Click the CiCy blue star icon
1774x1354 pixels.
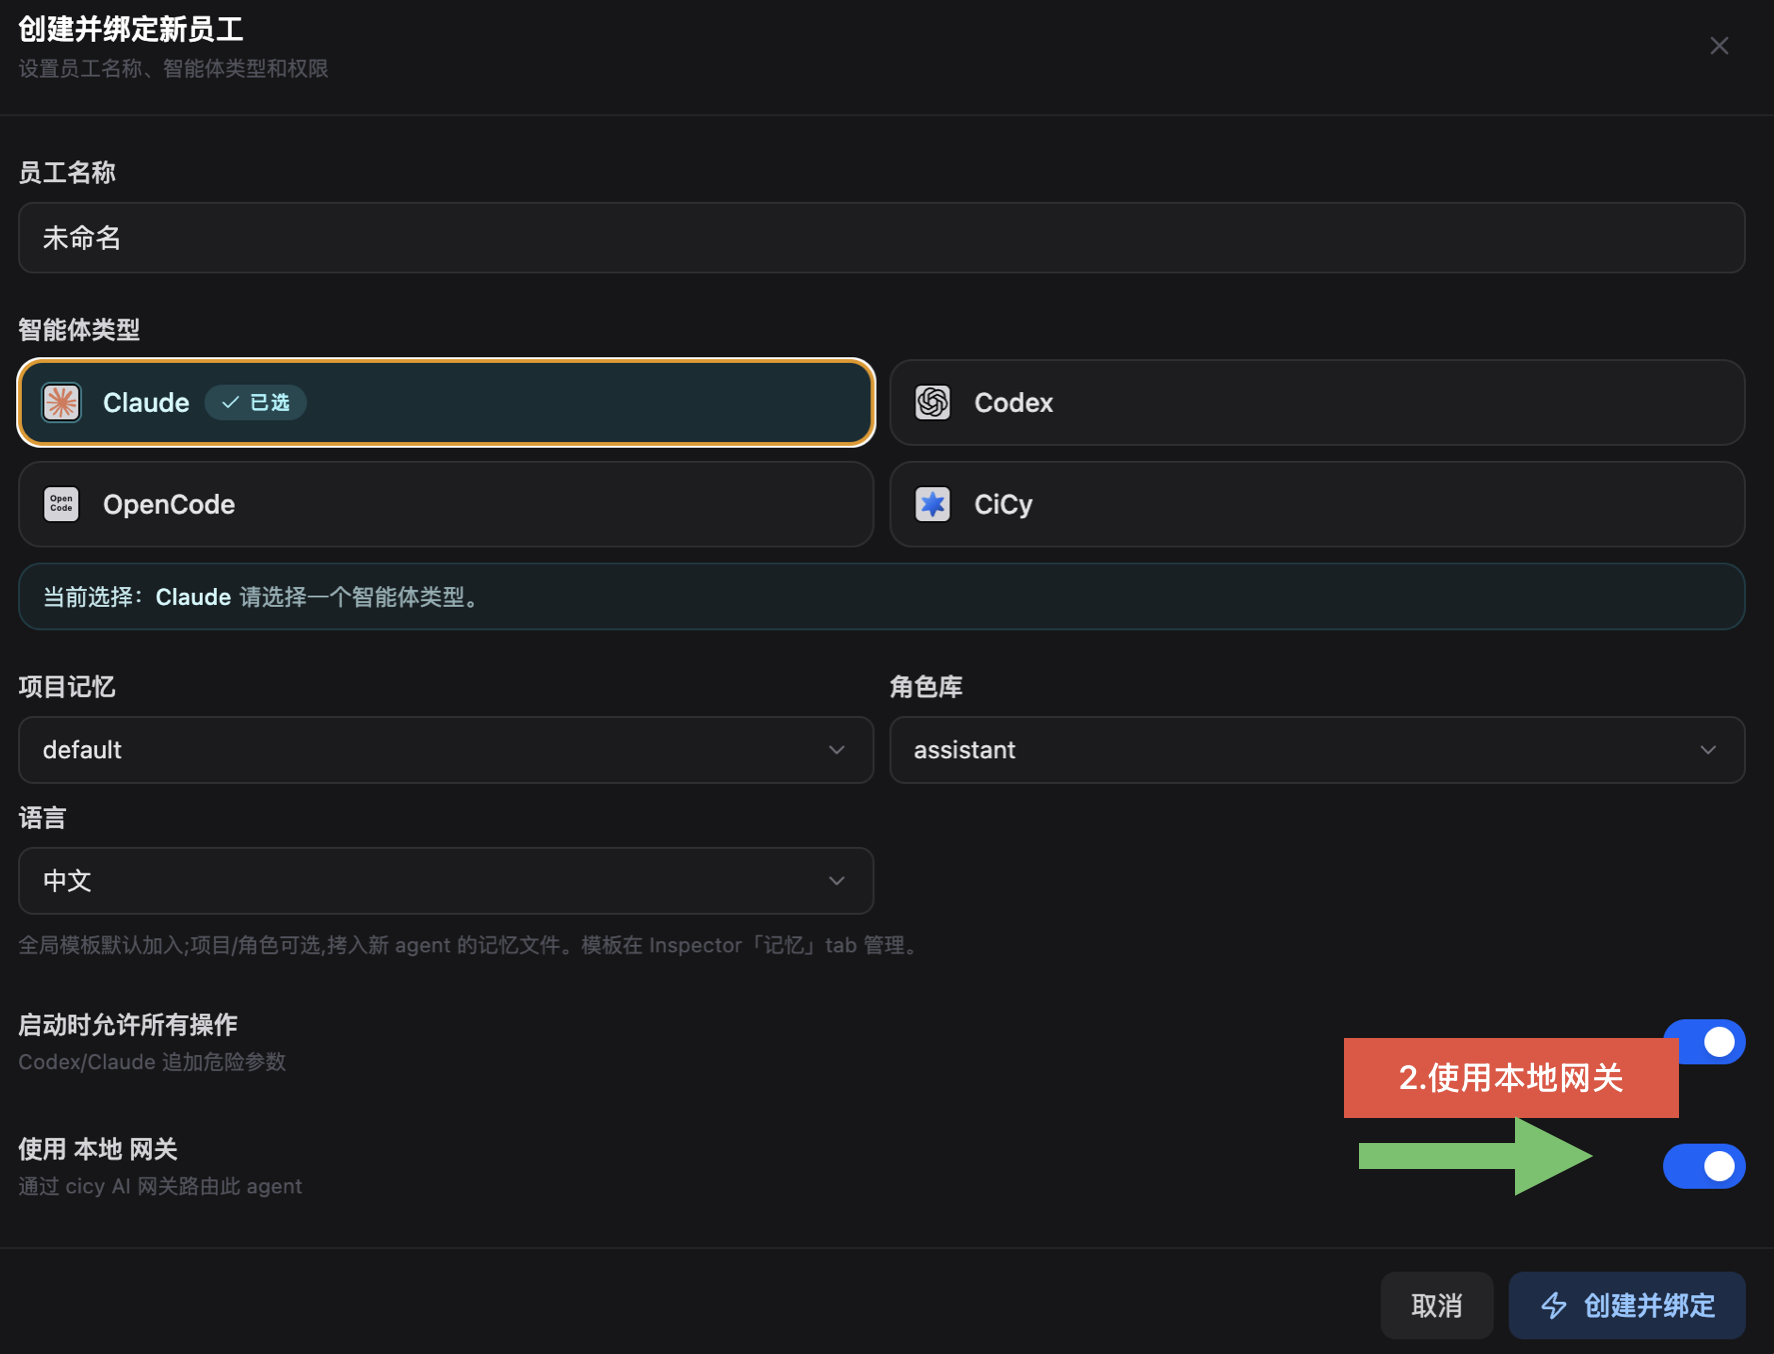coord(933,504)
